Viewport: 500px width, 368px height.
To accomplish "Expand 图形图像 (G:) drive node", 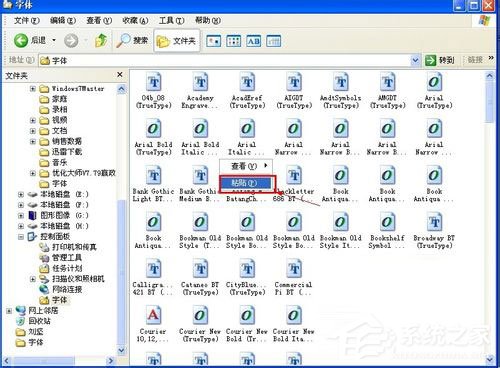I will click(x=21, y=216).
